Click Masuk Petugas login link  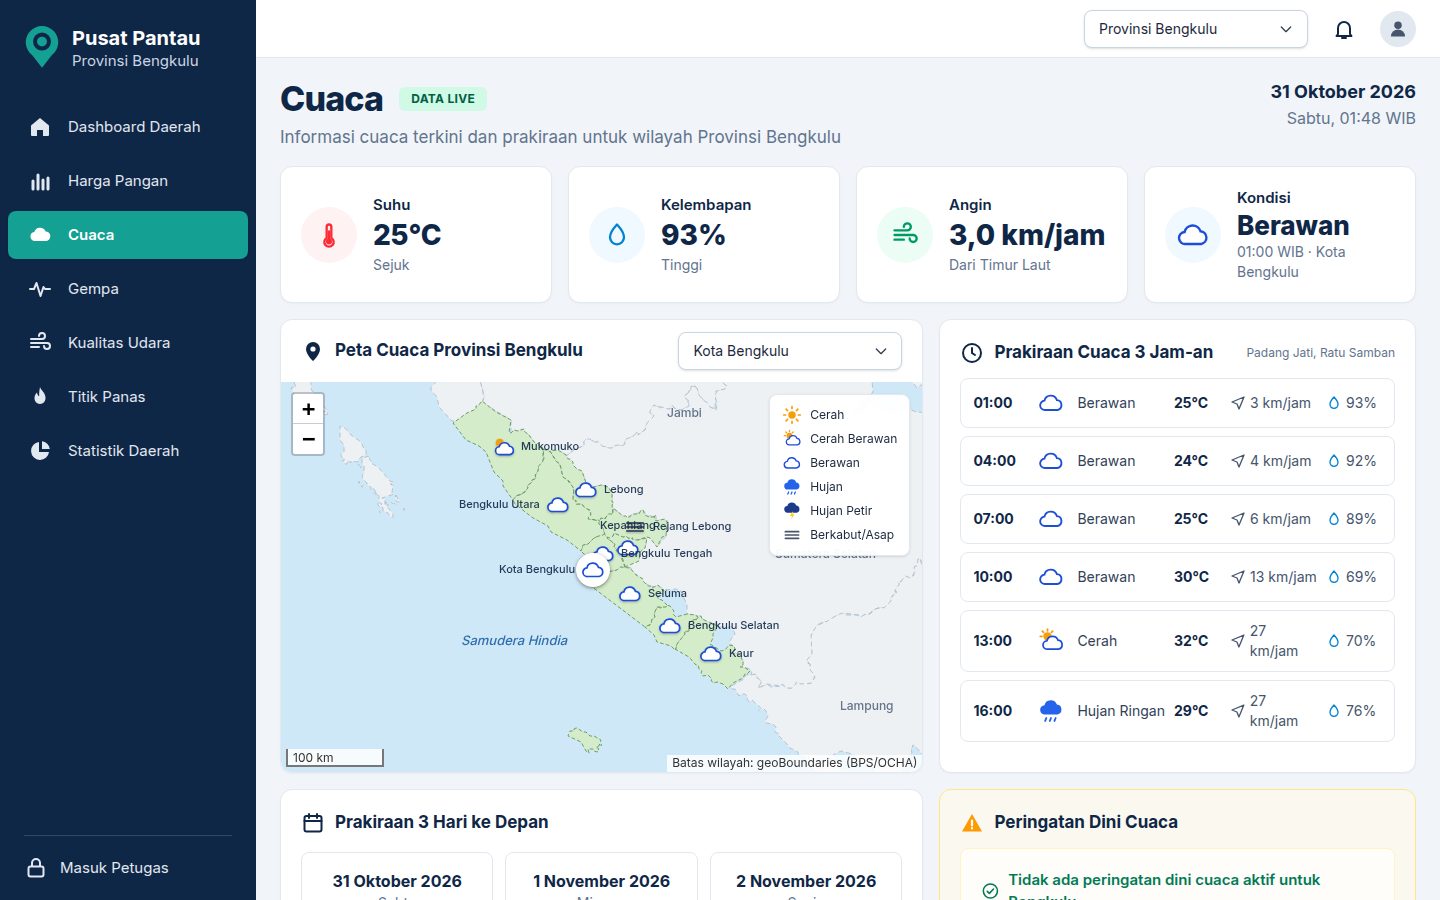click(x=98, y=868)
